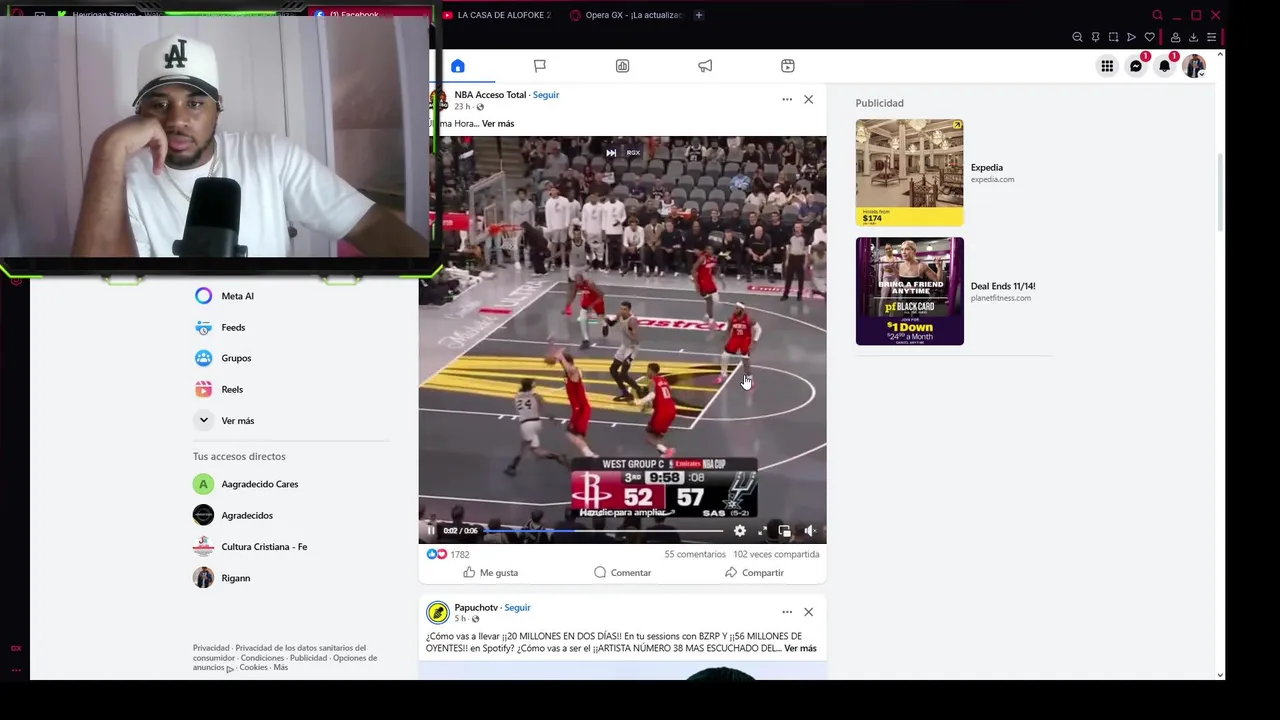Hide the Papuchotv post

tap(808, 612)
